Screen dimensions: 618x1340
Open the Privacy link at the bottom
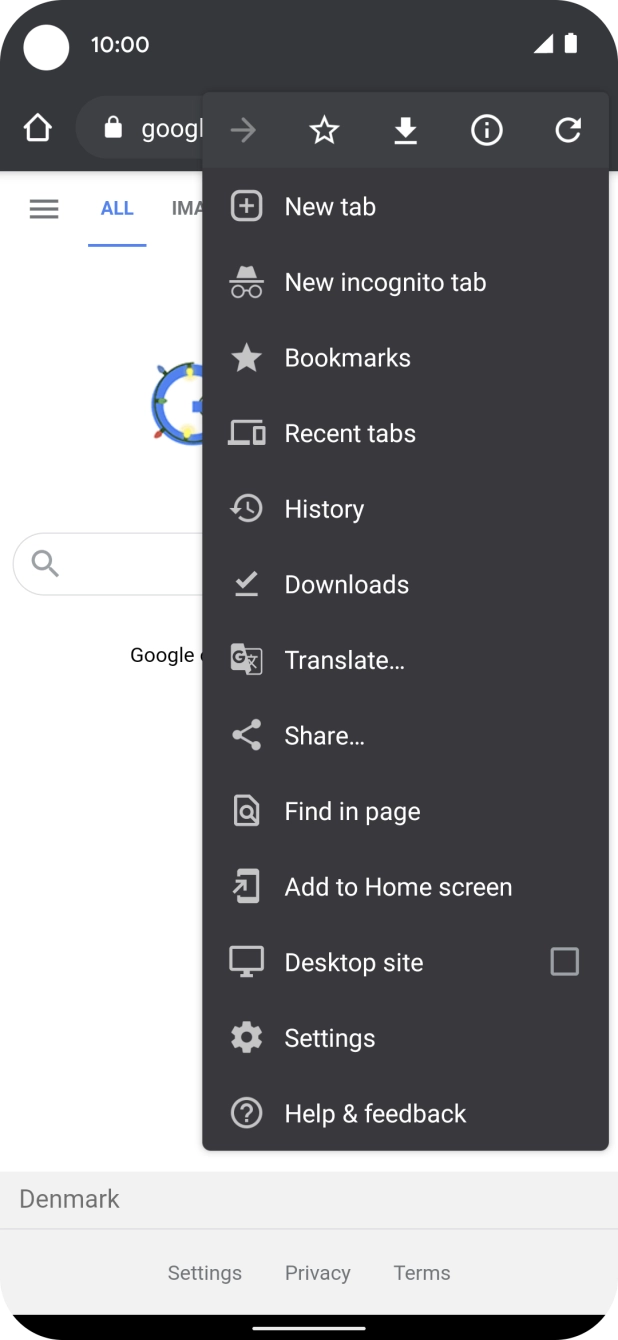317,1272
